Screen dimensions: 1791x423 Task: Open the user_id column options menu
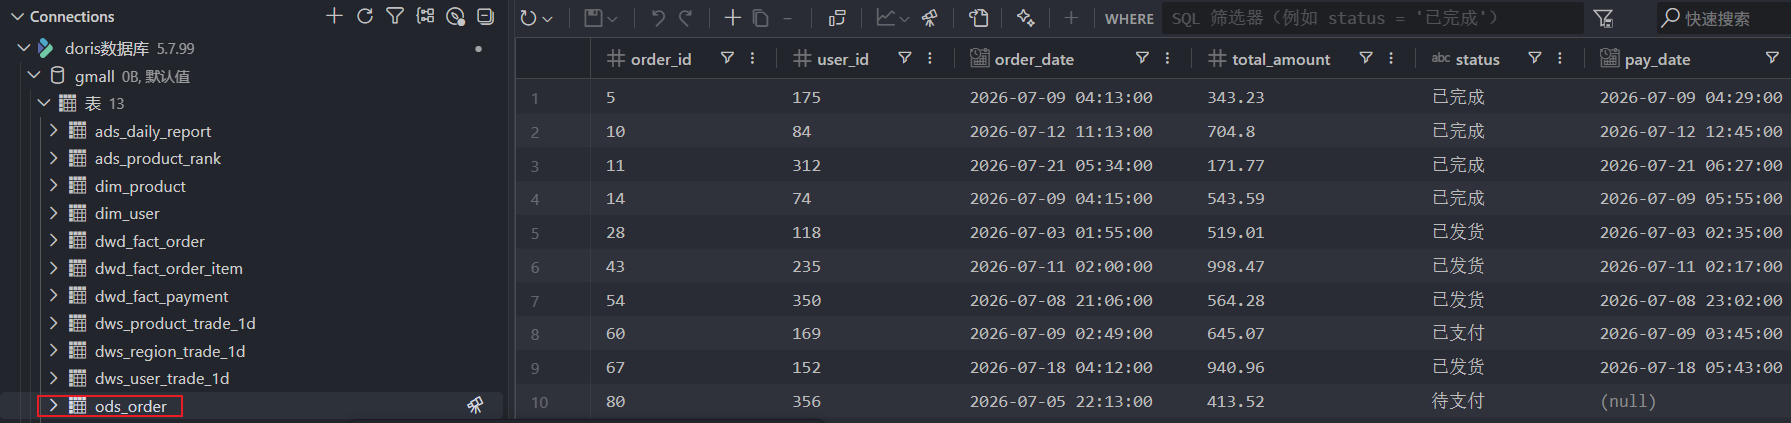[930, 58]
